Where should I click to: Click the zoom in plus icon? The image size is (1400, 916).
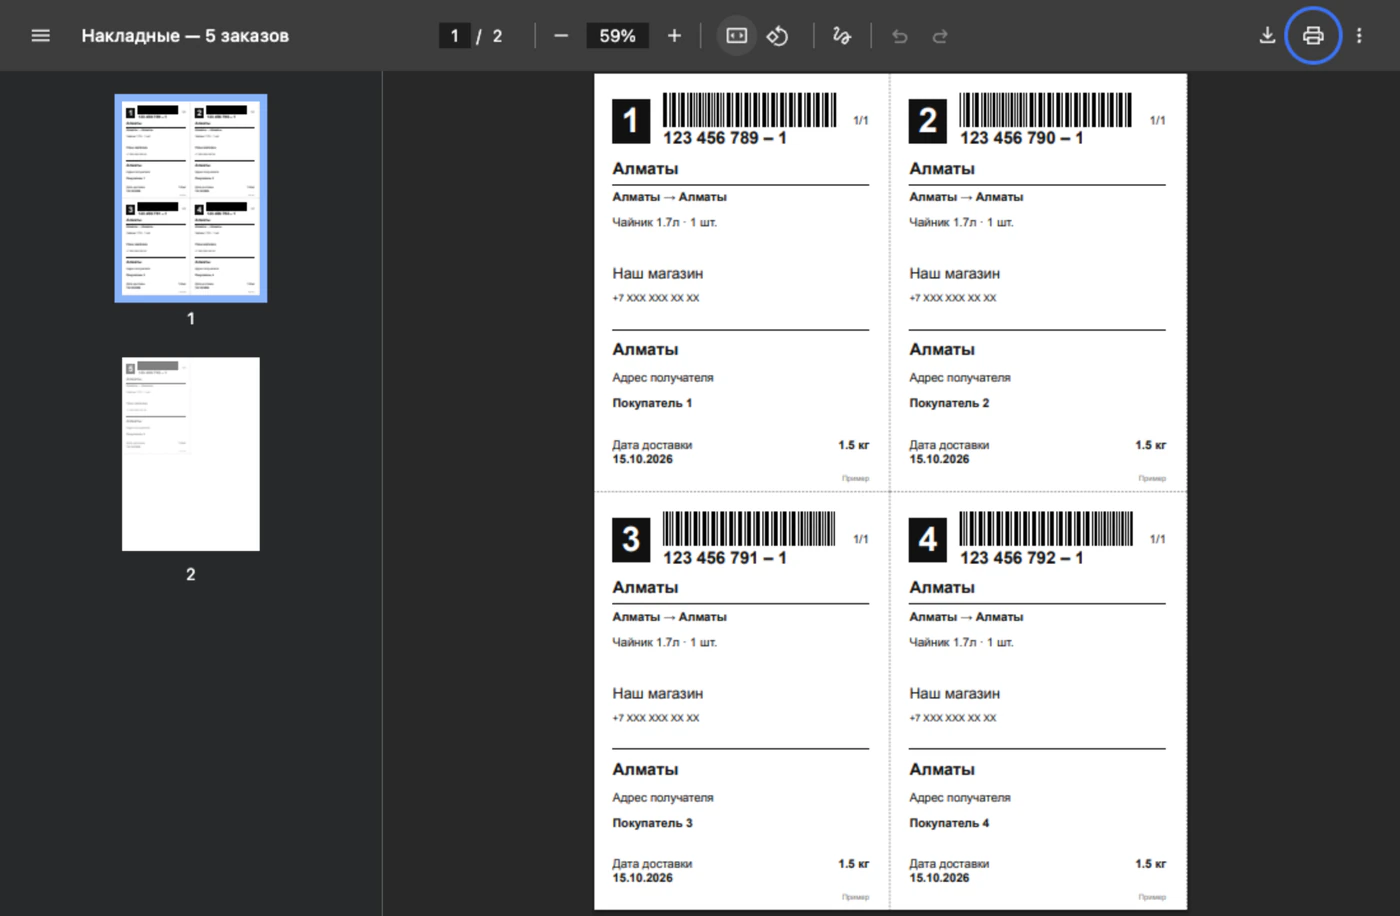[x=674, y=36]
